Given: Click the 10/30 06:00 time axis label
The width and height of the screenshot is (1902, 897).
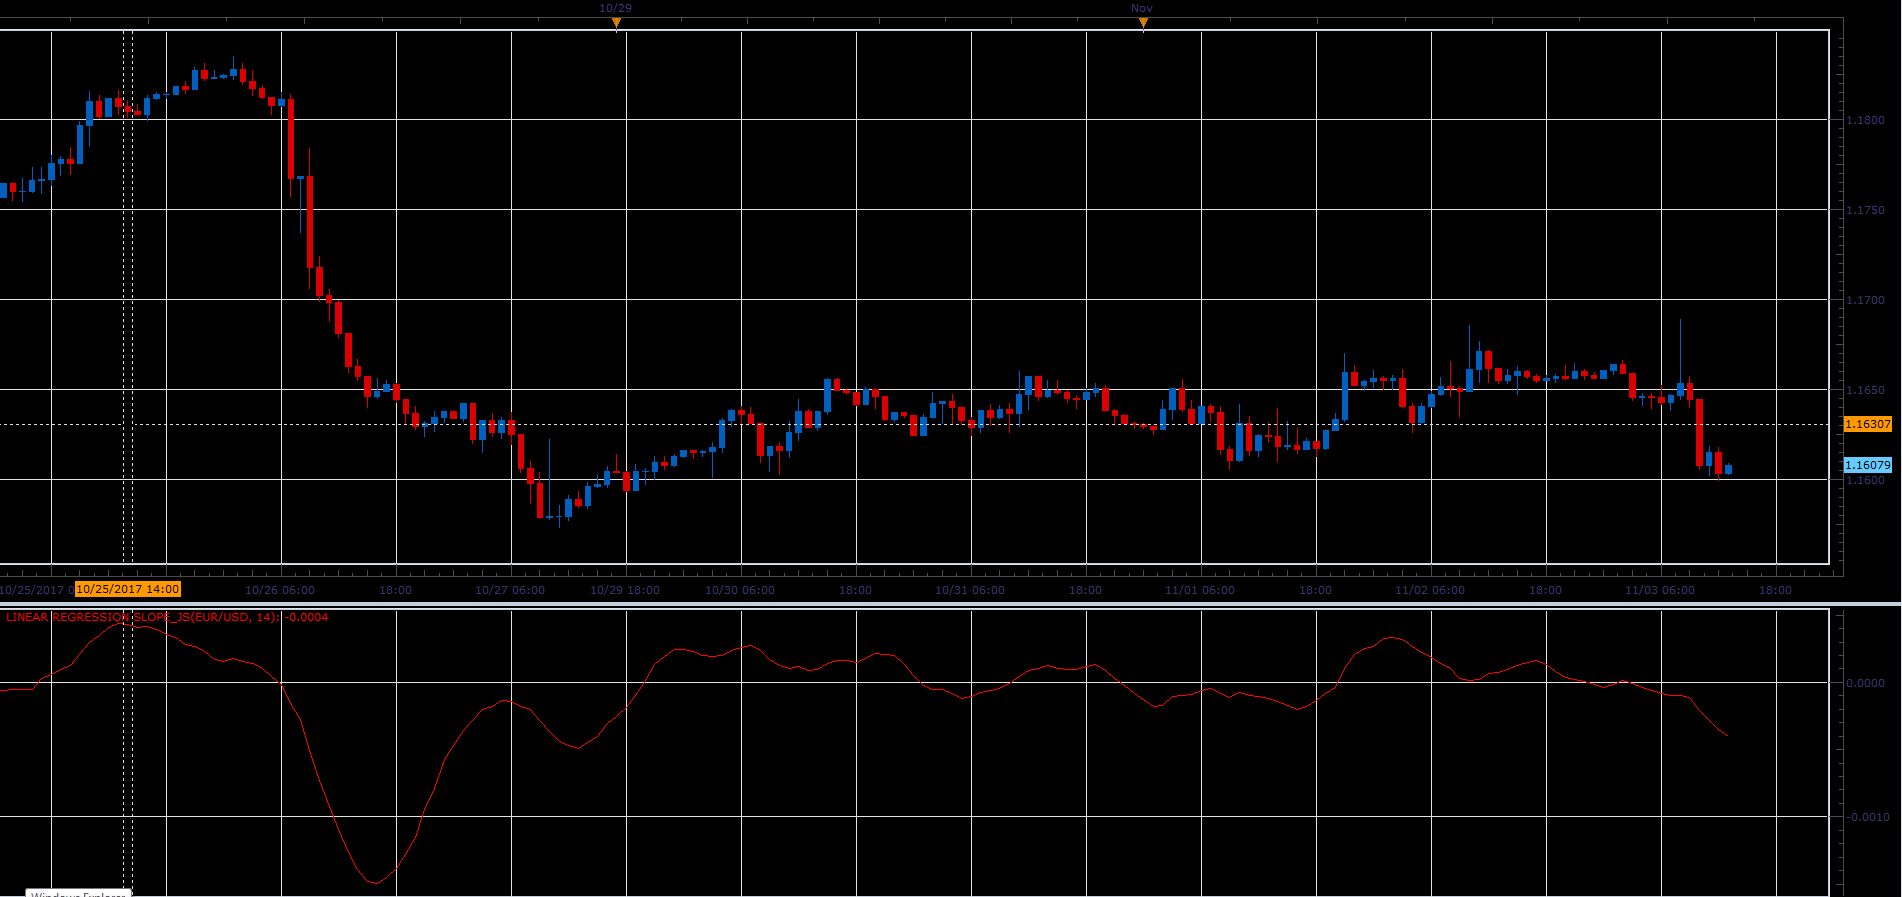Looking at the screenshot, I should [740, 590].
